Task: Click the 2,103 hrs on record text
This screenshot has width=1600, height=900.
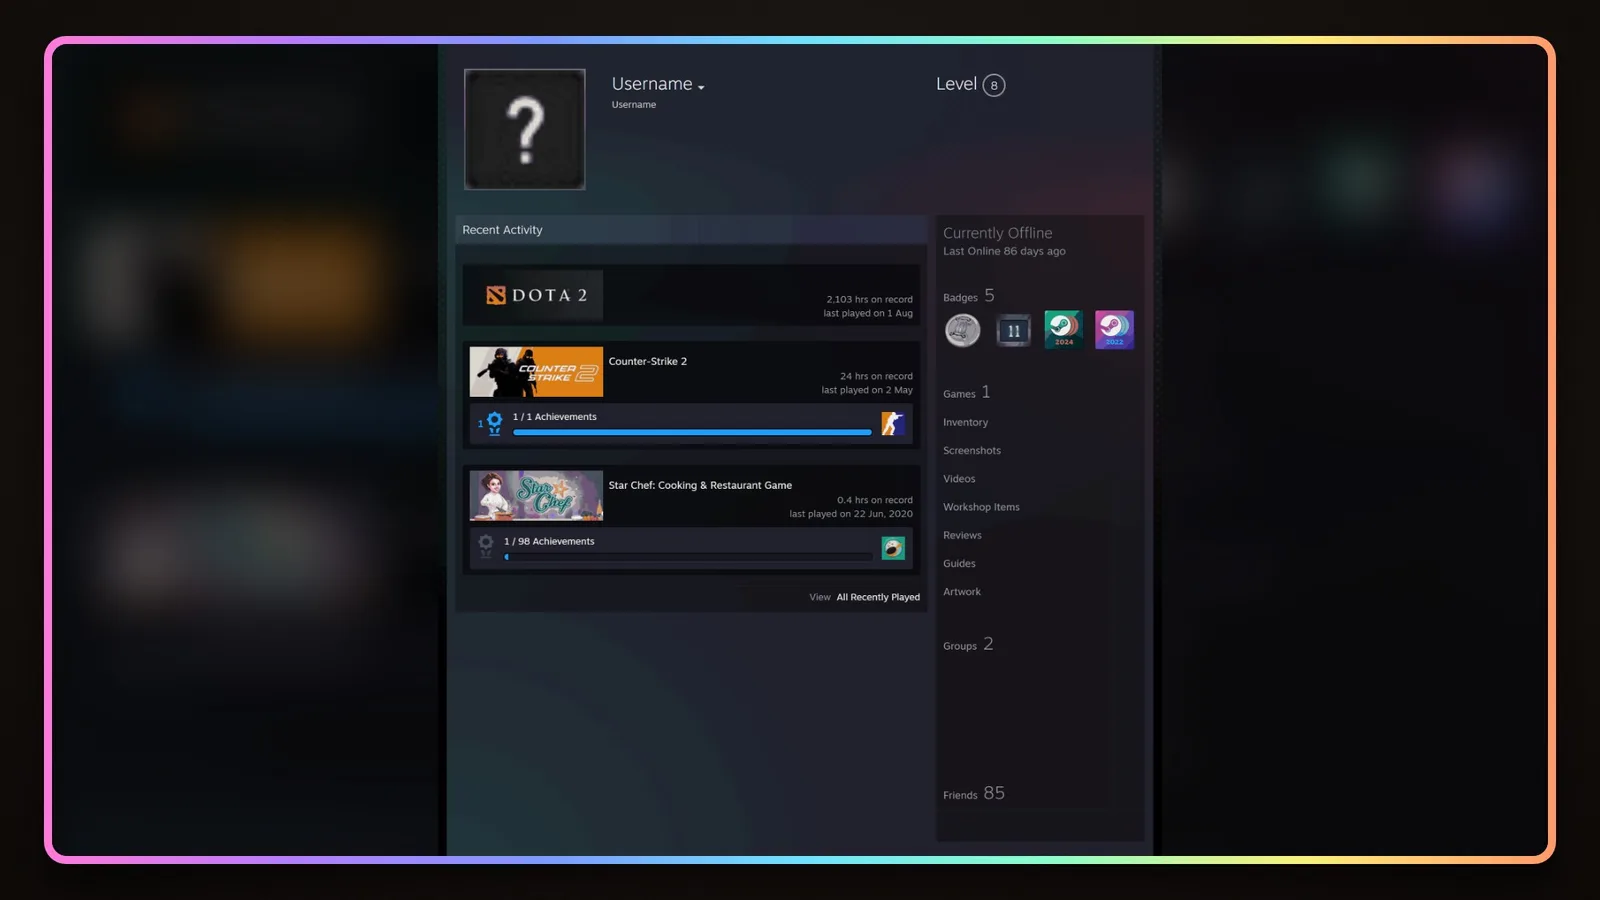Action: click(x=869, y=299)
